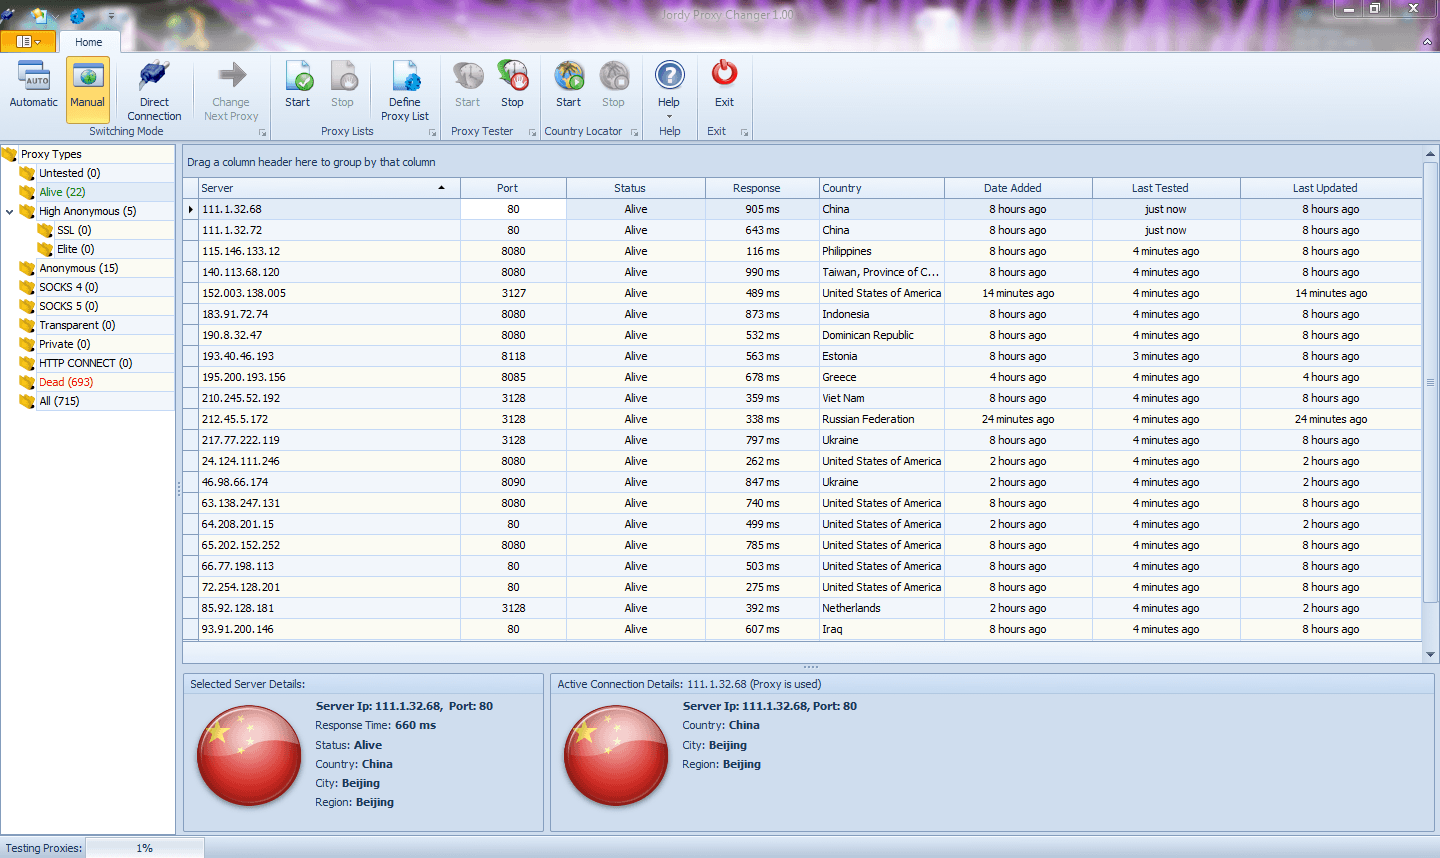The height and width of the screenshot is (858, 1440).
Task: Click the HTTP CONNECT (0) folder icon
Action: click(x=27, y=363)
